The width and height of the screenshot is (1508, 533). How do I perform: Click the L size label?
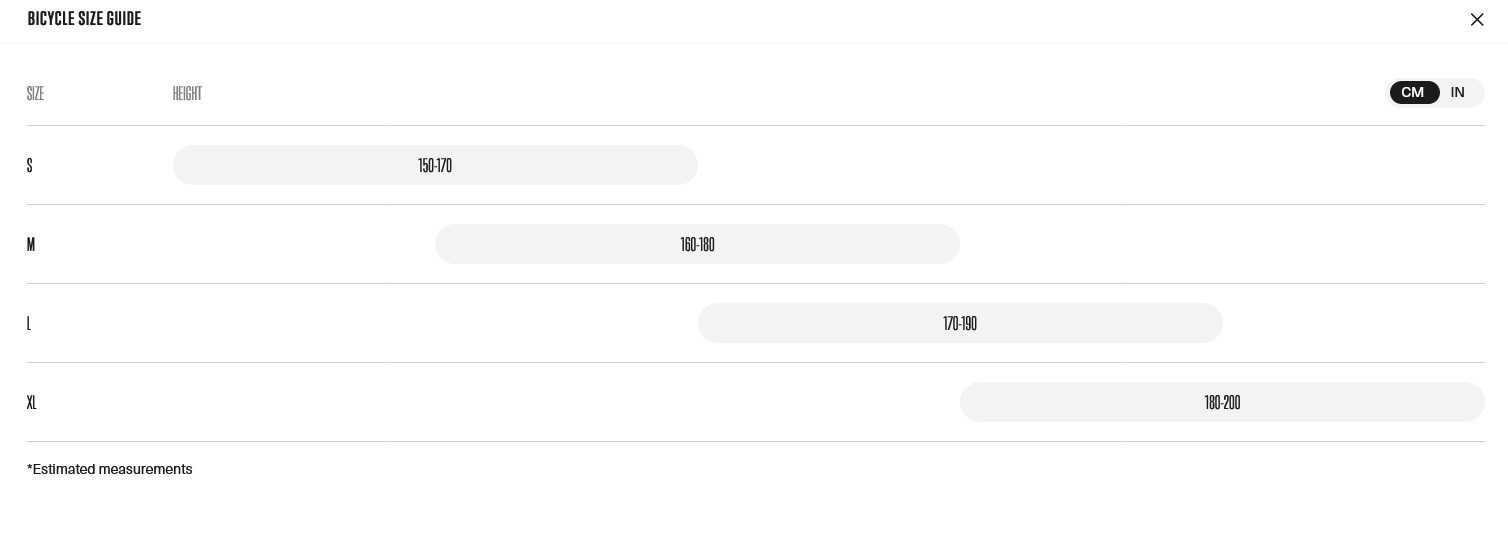29,323
